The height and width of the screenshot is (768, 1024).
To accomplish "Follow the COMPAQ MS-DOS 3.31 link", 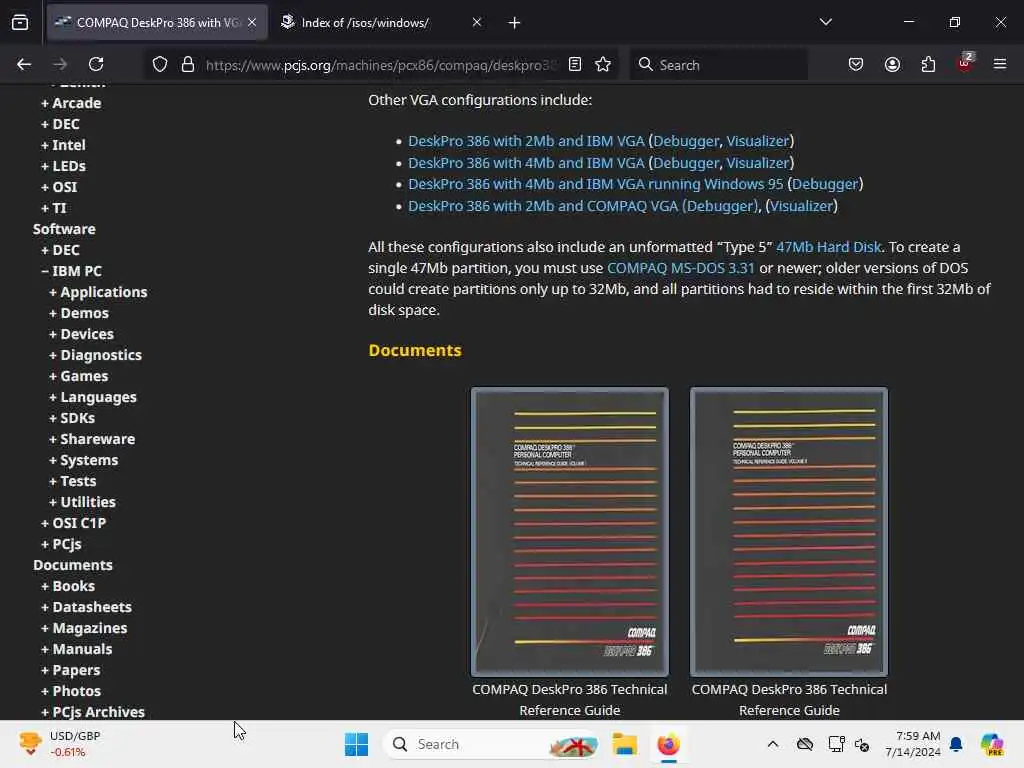I will pos(680,268).
